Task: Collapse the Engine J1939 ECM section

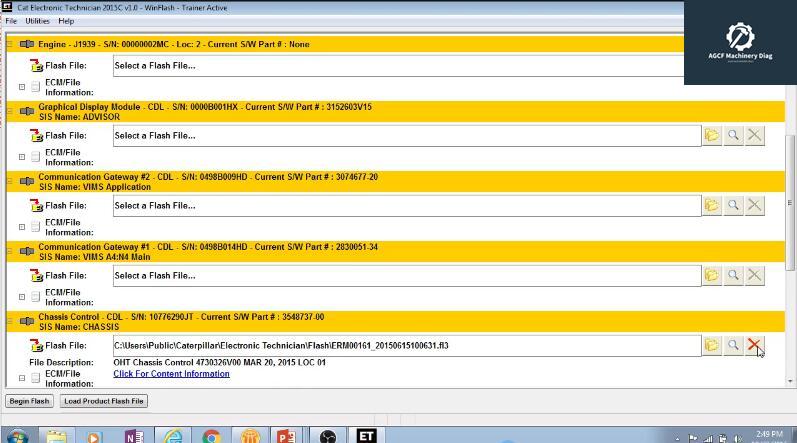Action: (x=11, y=44)
